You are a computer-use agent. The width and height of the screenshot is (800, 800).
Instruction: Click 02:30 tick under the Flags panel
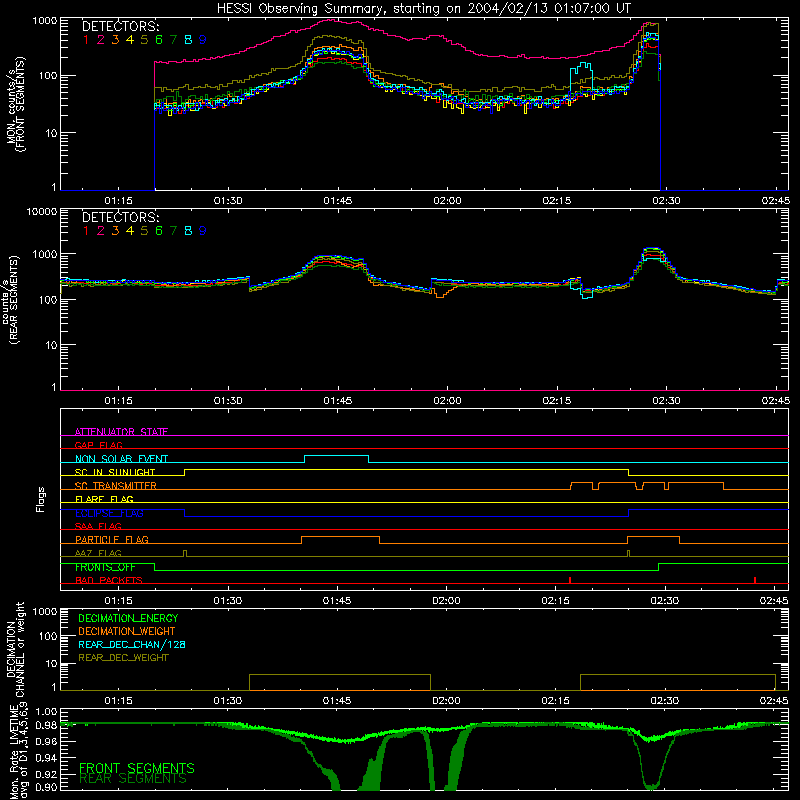pyautogui.click(x=665, y=601)
